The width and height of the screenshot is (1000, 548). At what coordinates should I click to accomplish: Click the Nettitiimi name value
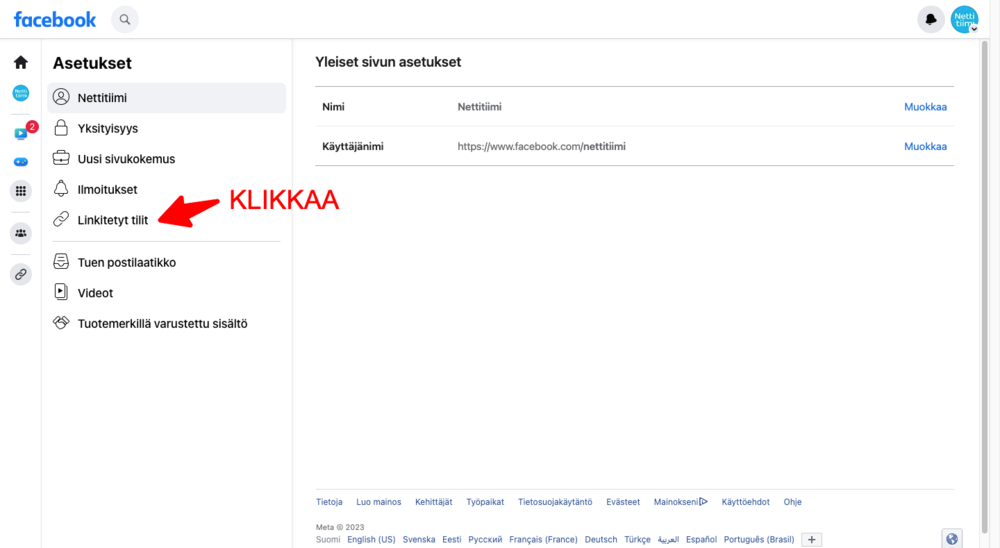click(480, 107)
